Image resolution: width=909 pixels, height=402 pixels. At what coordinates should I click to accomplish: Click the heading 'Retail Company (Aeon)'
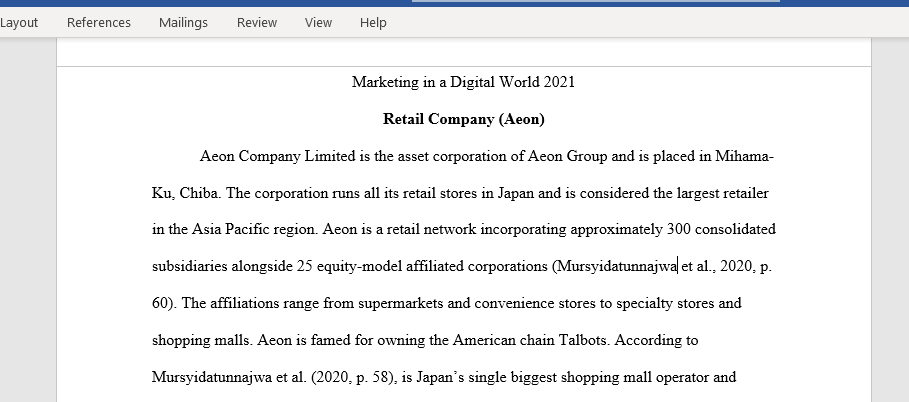(463, 119)
